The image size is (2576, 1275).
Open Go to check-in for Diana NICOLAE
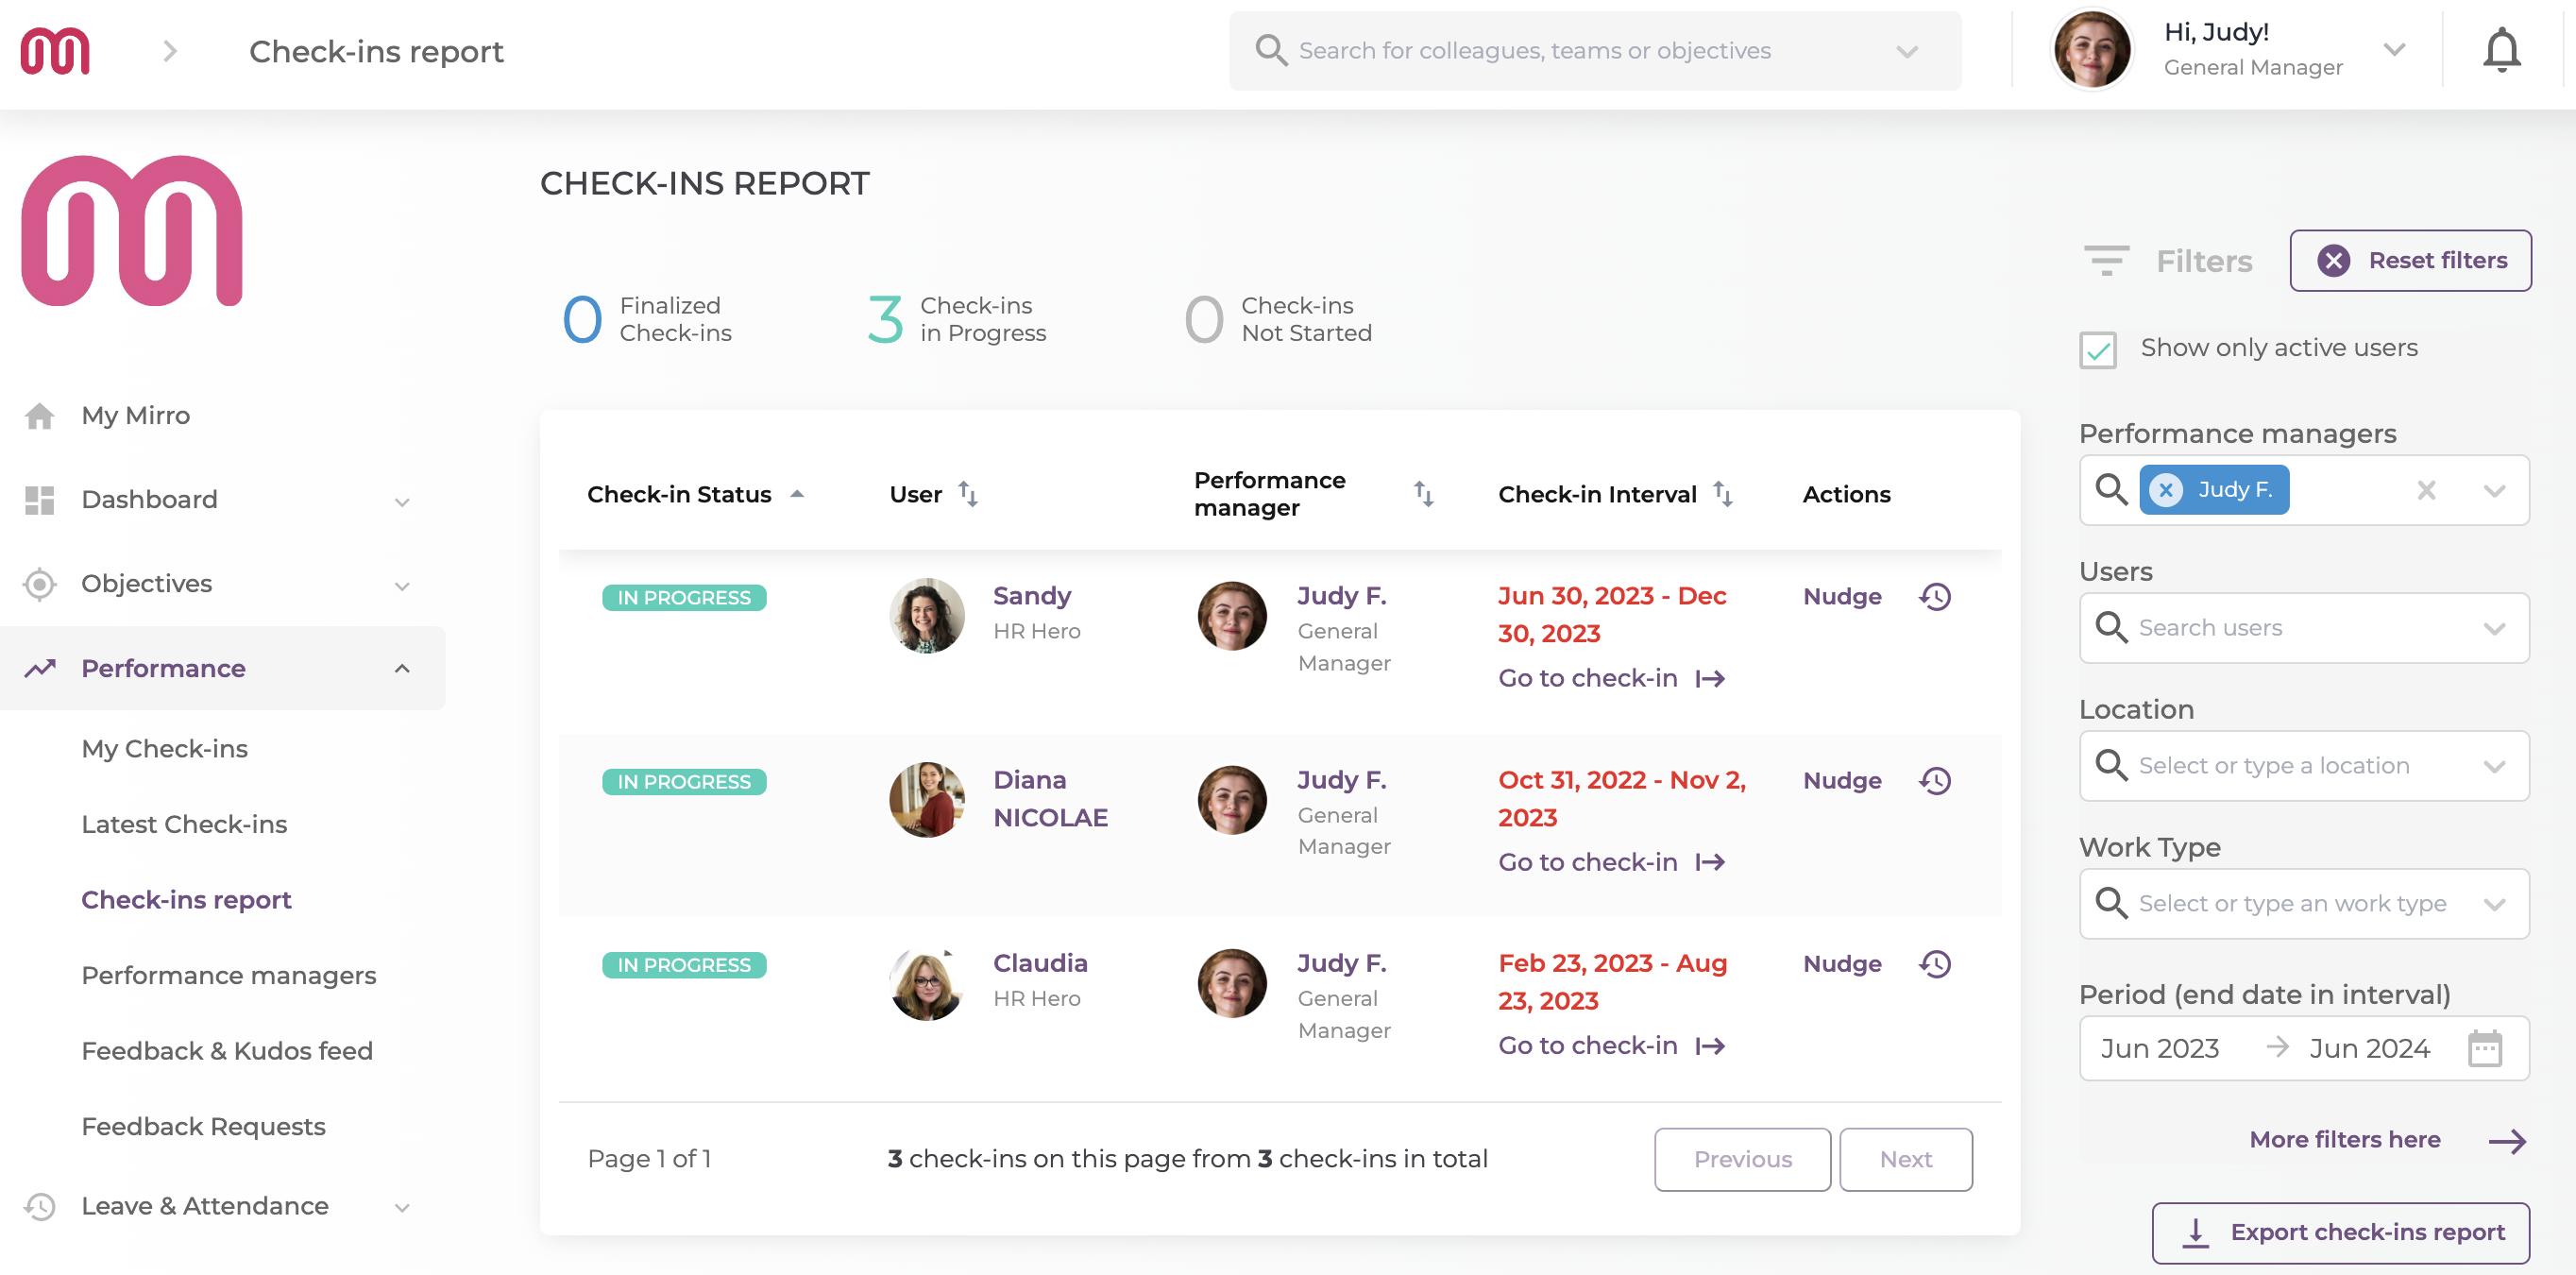1588,861
